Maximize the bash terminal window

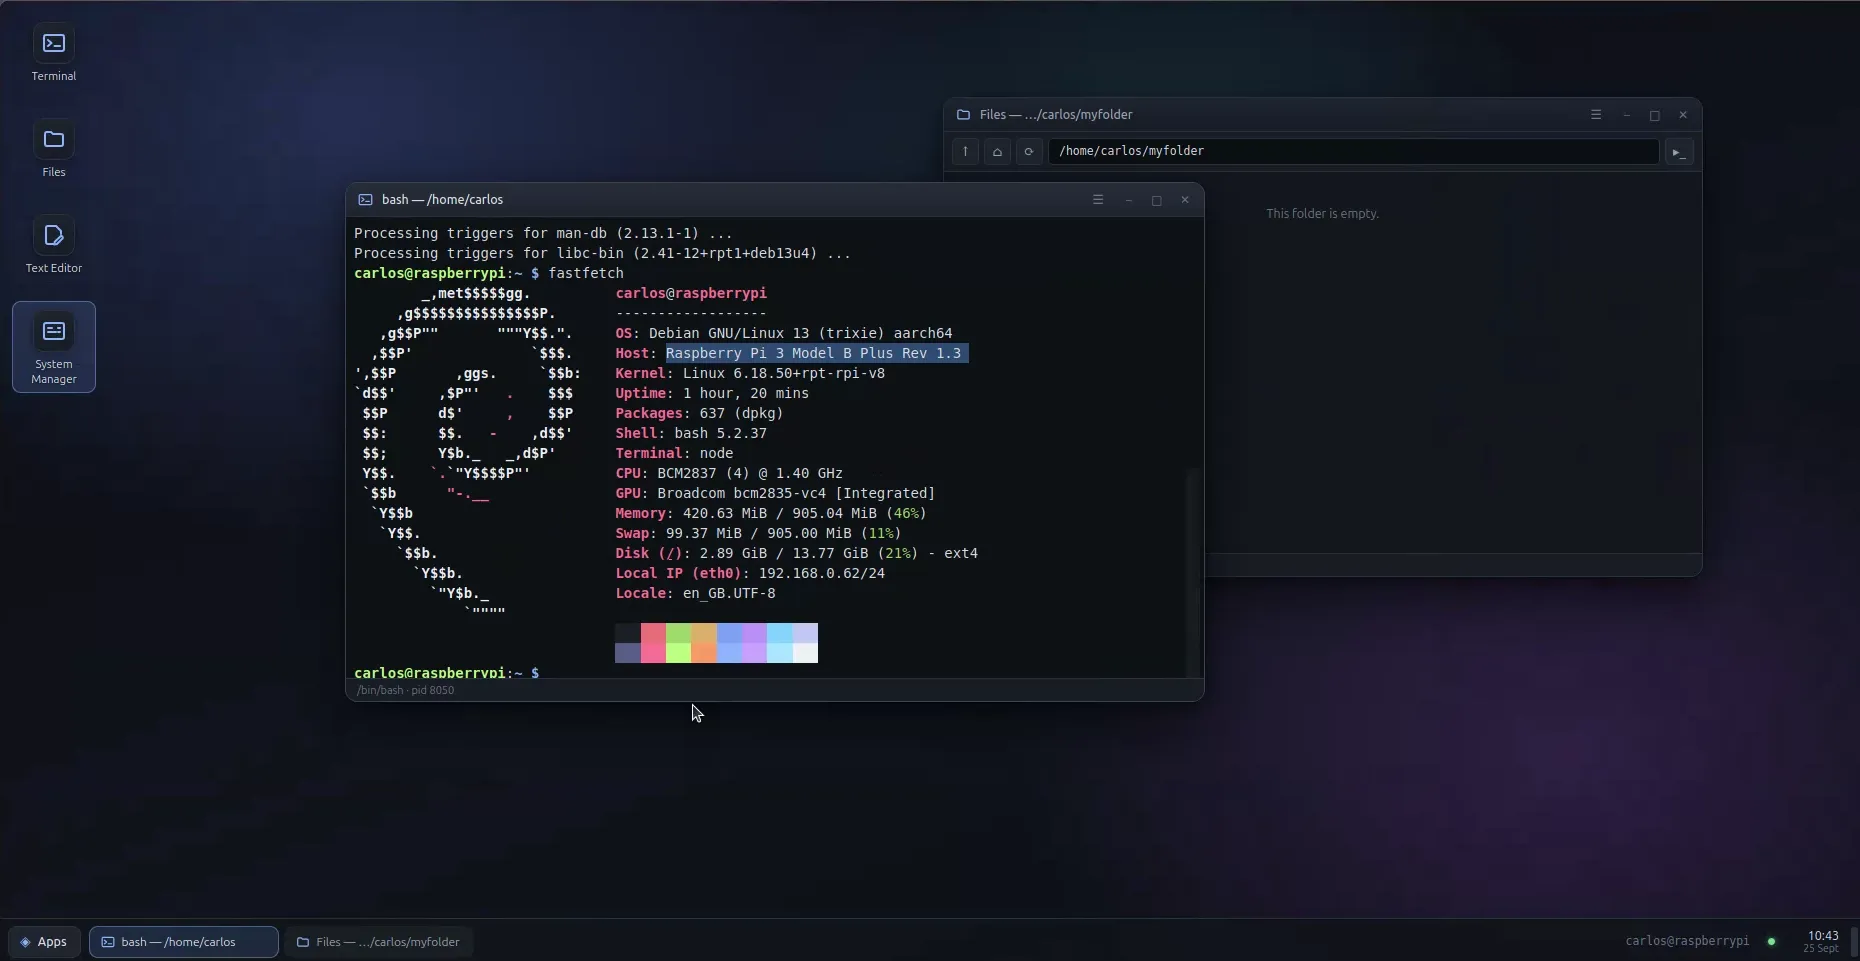coord(1157,200)
